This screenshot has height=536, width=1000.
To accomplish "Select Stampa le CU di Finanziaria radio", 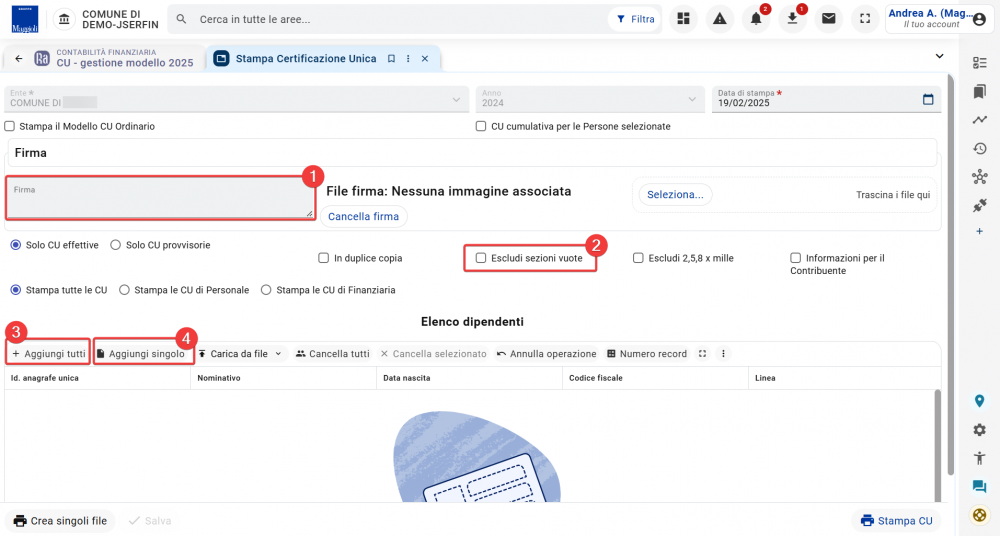I will (266, 290).
